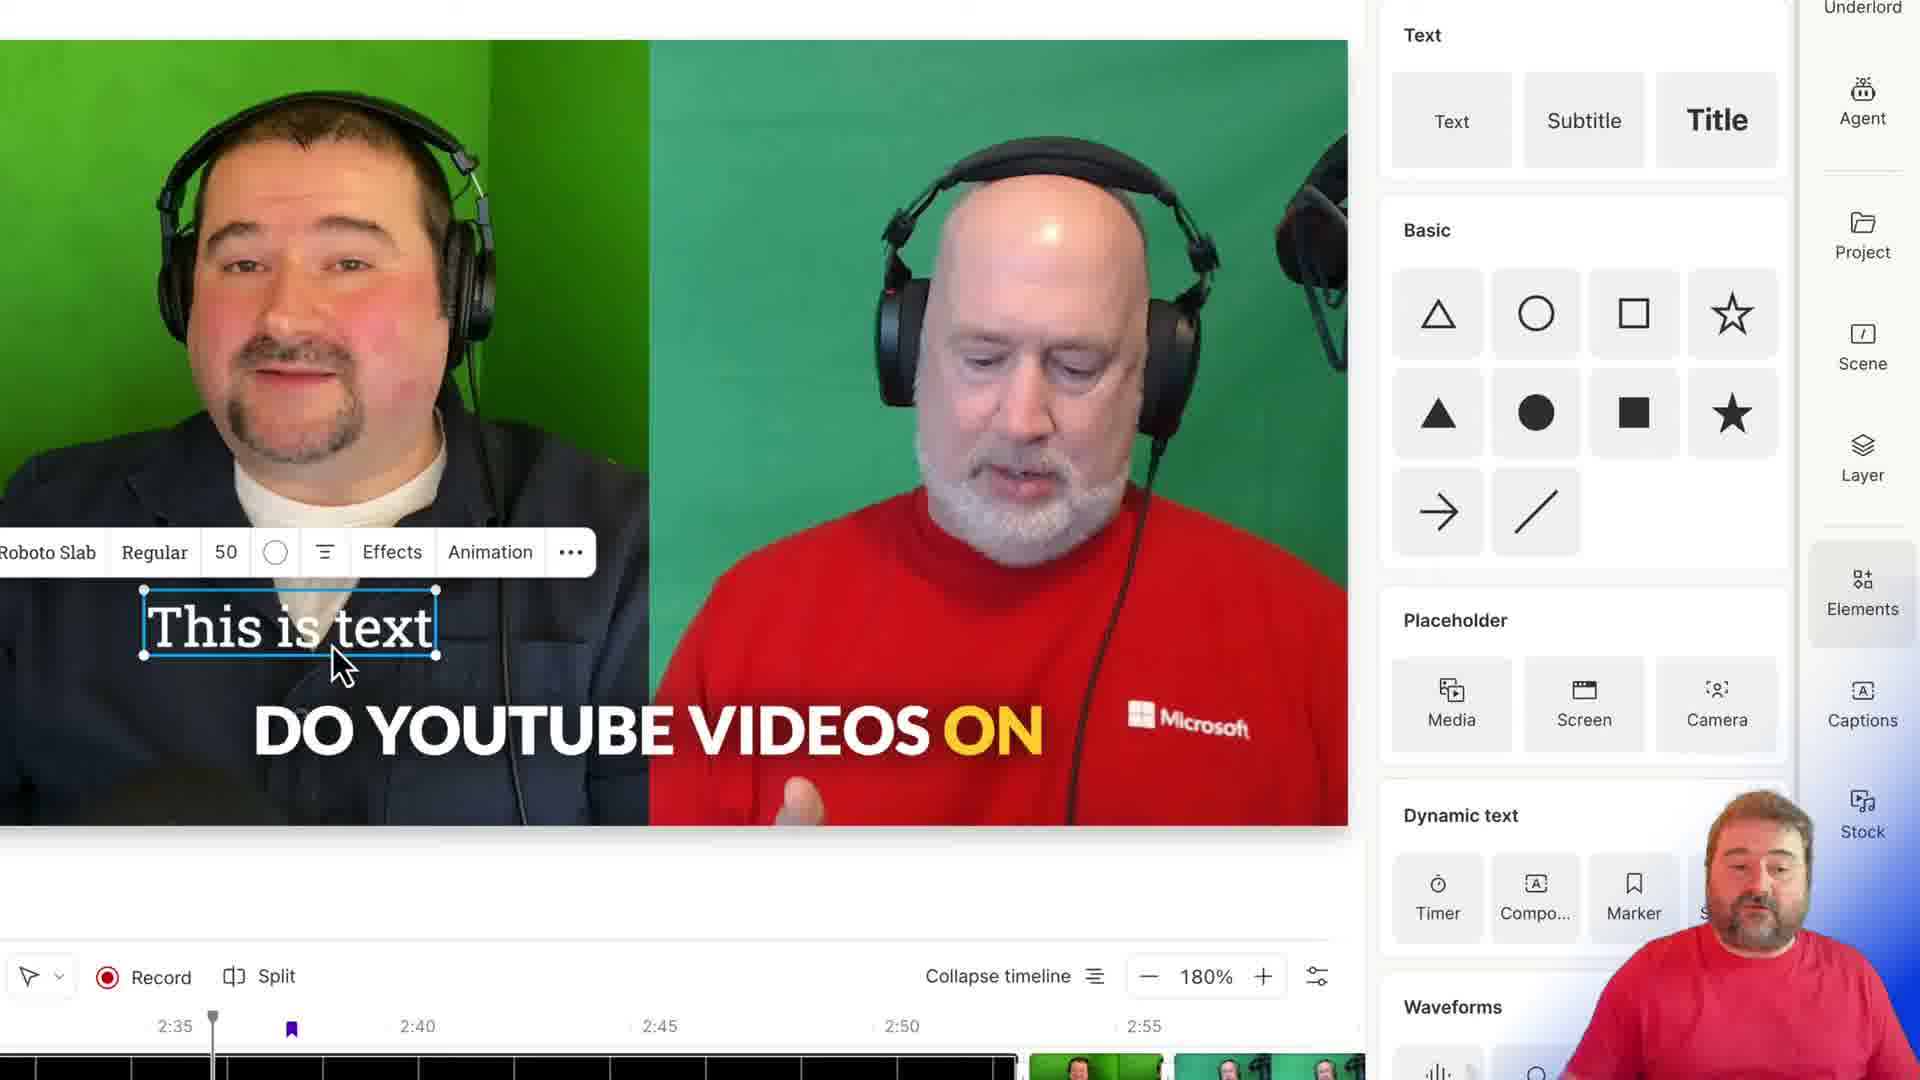The height and width of the screenshot is (1080, 1920).
Task: Open the Regular font weight dropdown
Action: (154, 552)
